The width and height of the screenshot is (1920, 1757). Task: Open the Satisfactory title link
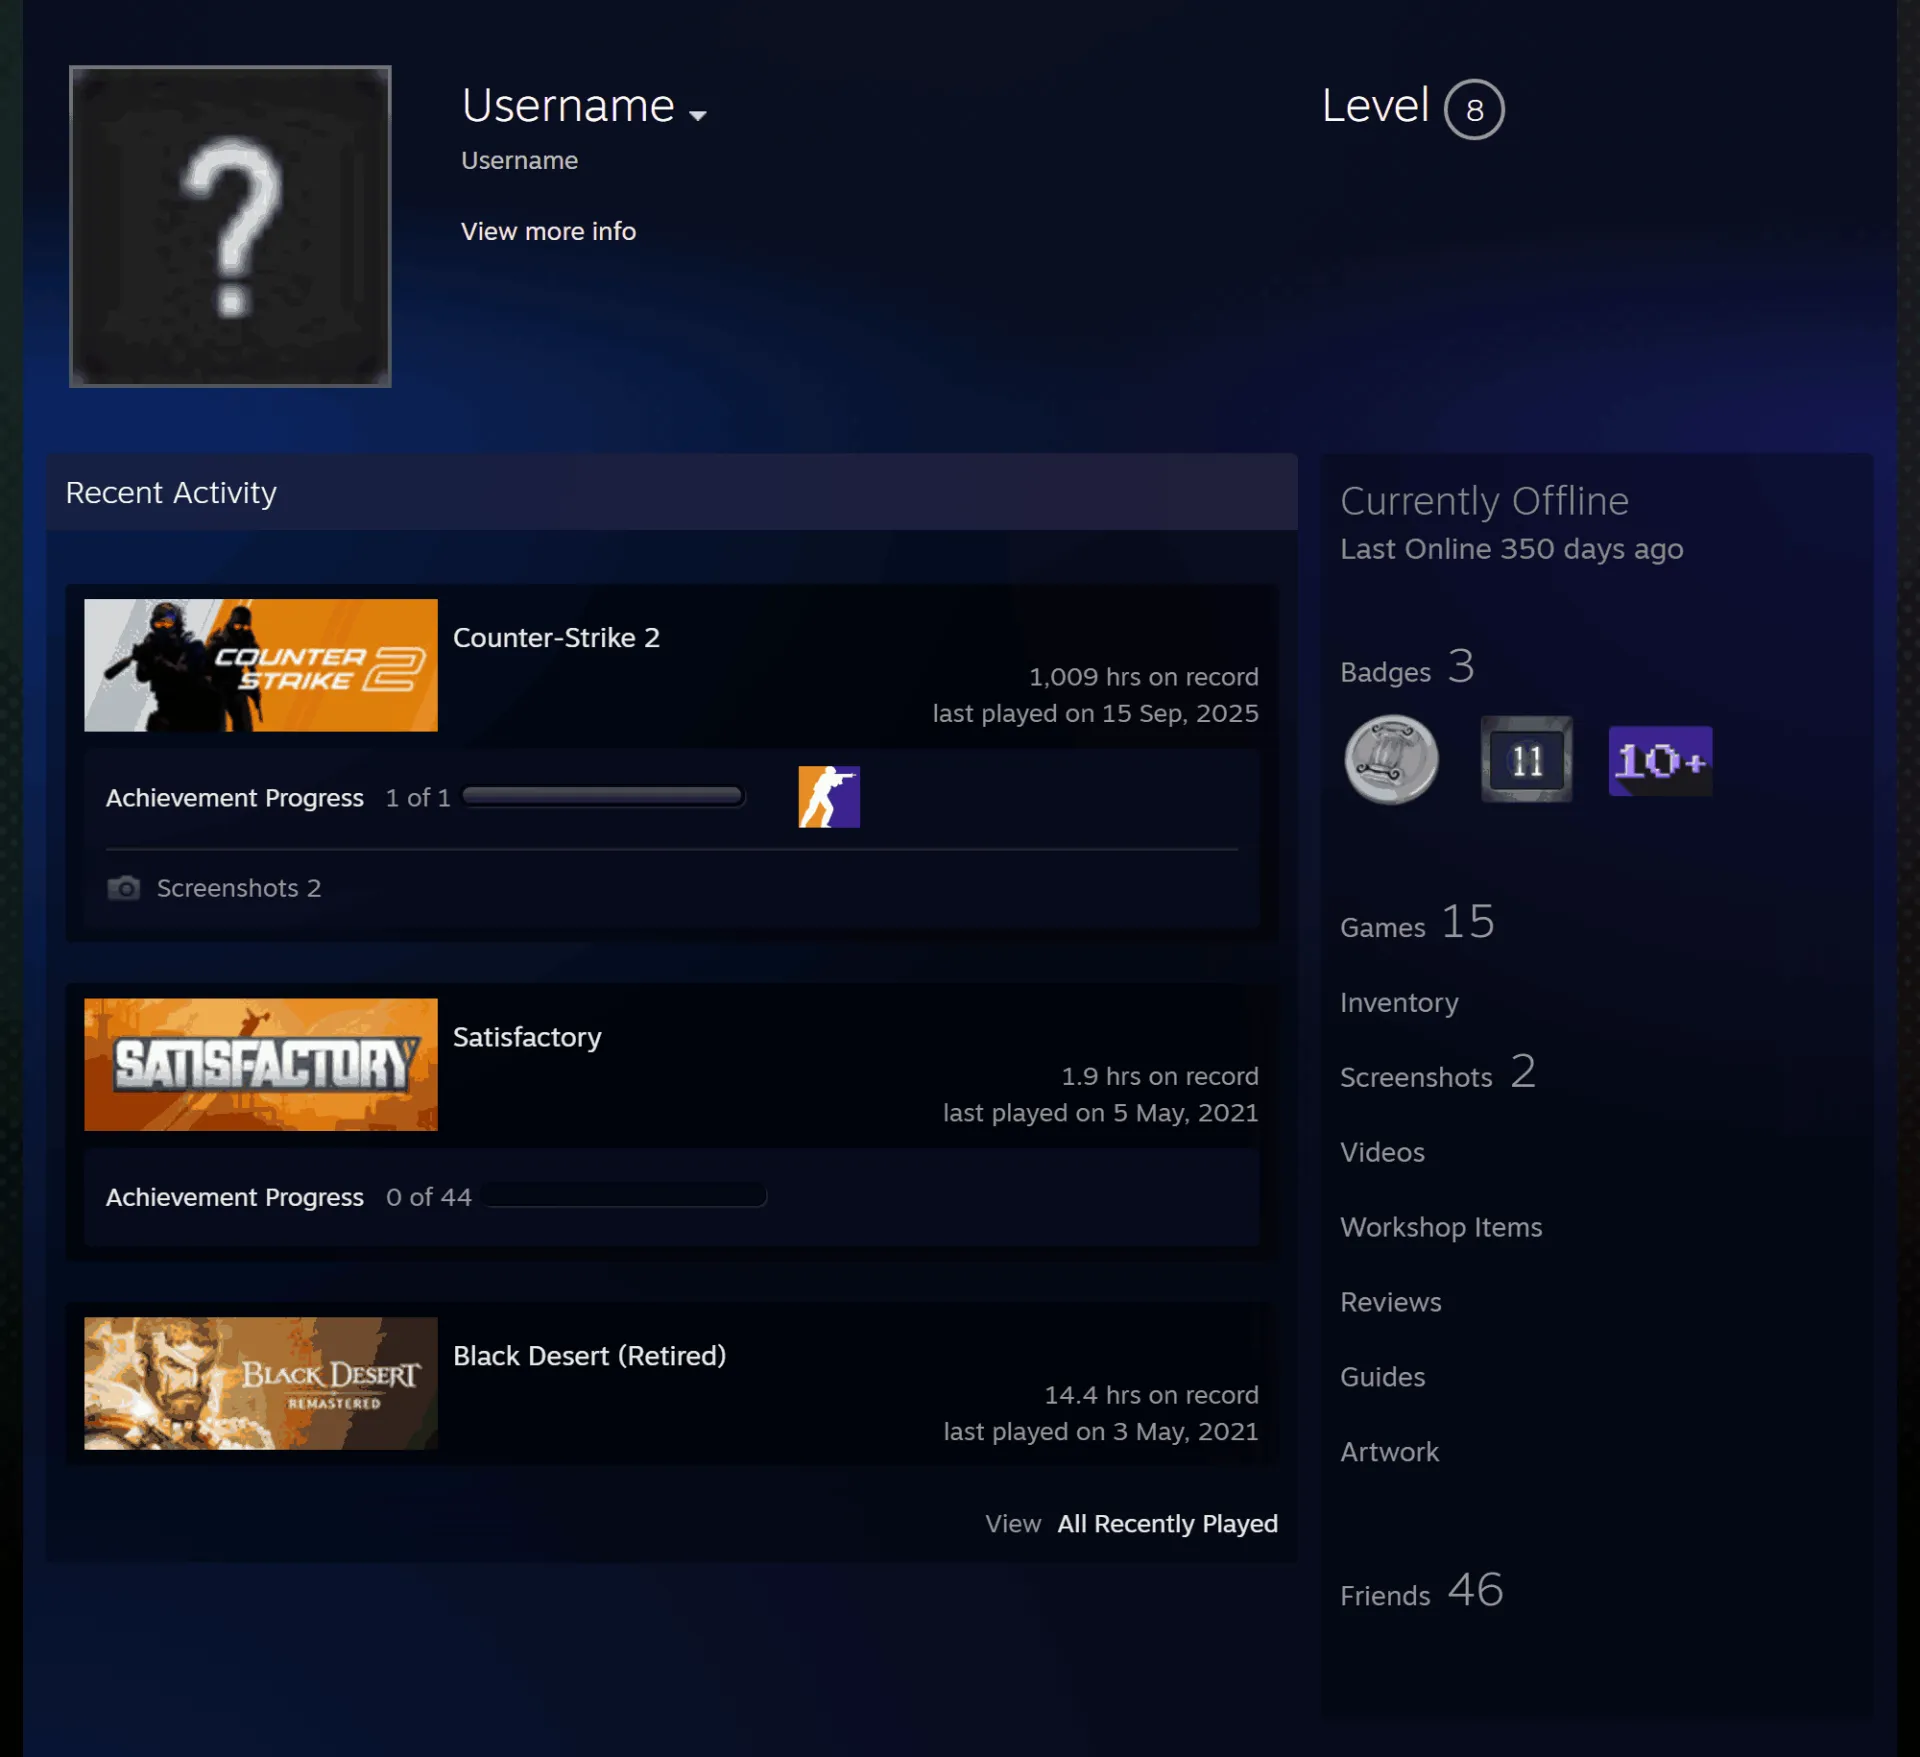click(527, 1037)
